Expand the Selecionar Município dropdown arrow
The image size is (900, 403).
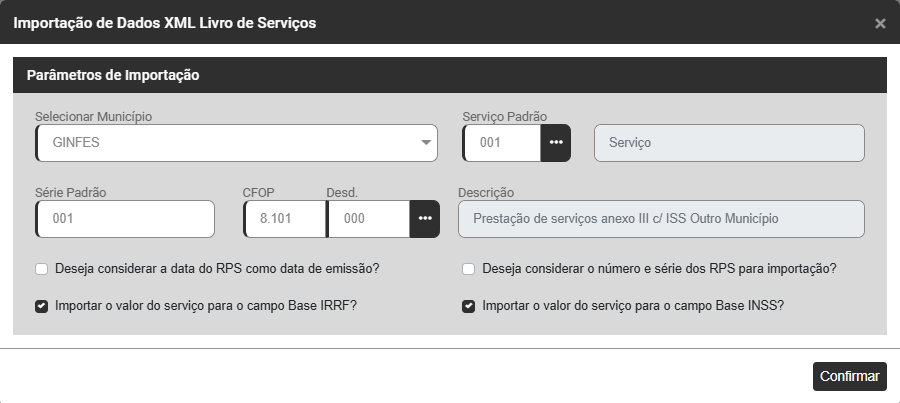click(425, 143)
